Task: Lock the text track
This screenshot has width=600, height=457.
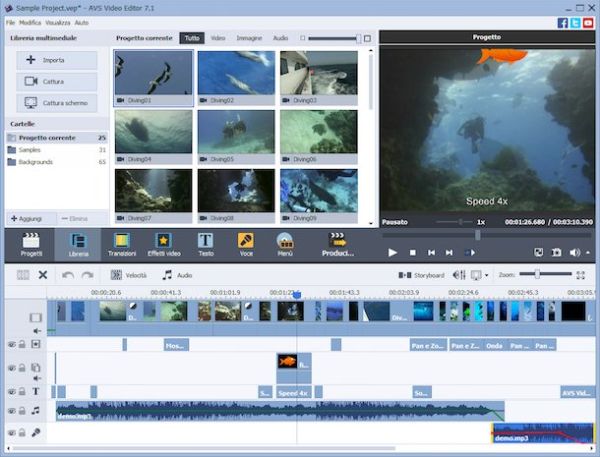Action: point(22,391)
